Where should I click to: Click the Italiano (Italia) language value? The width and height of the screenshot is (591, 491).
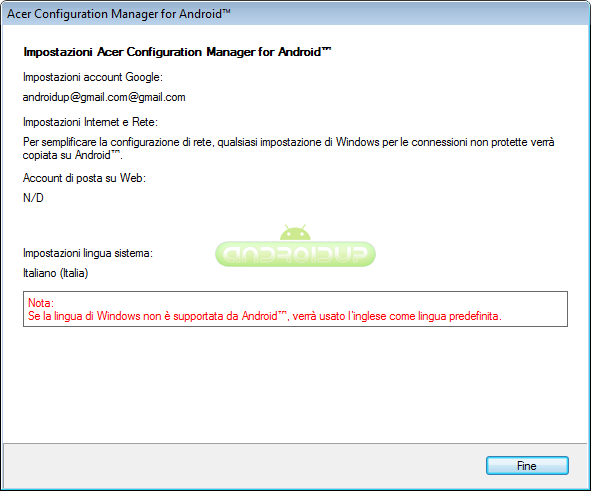point(55,273)
